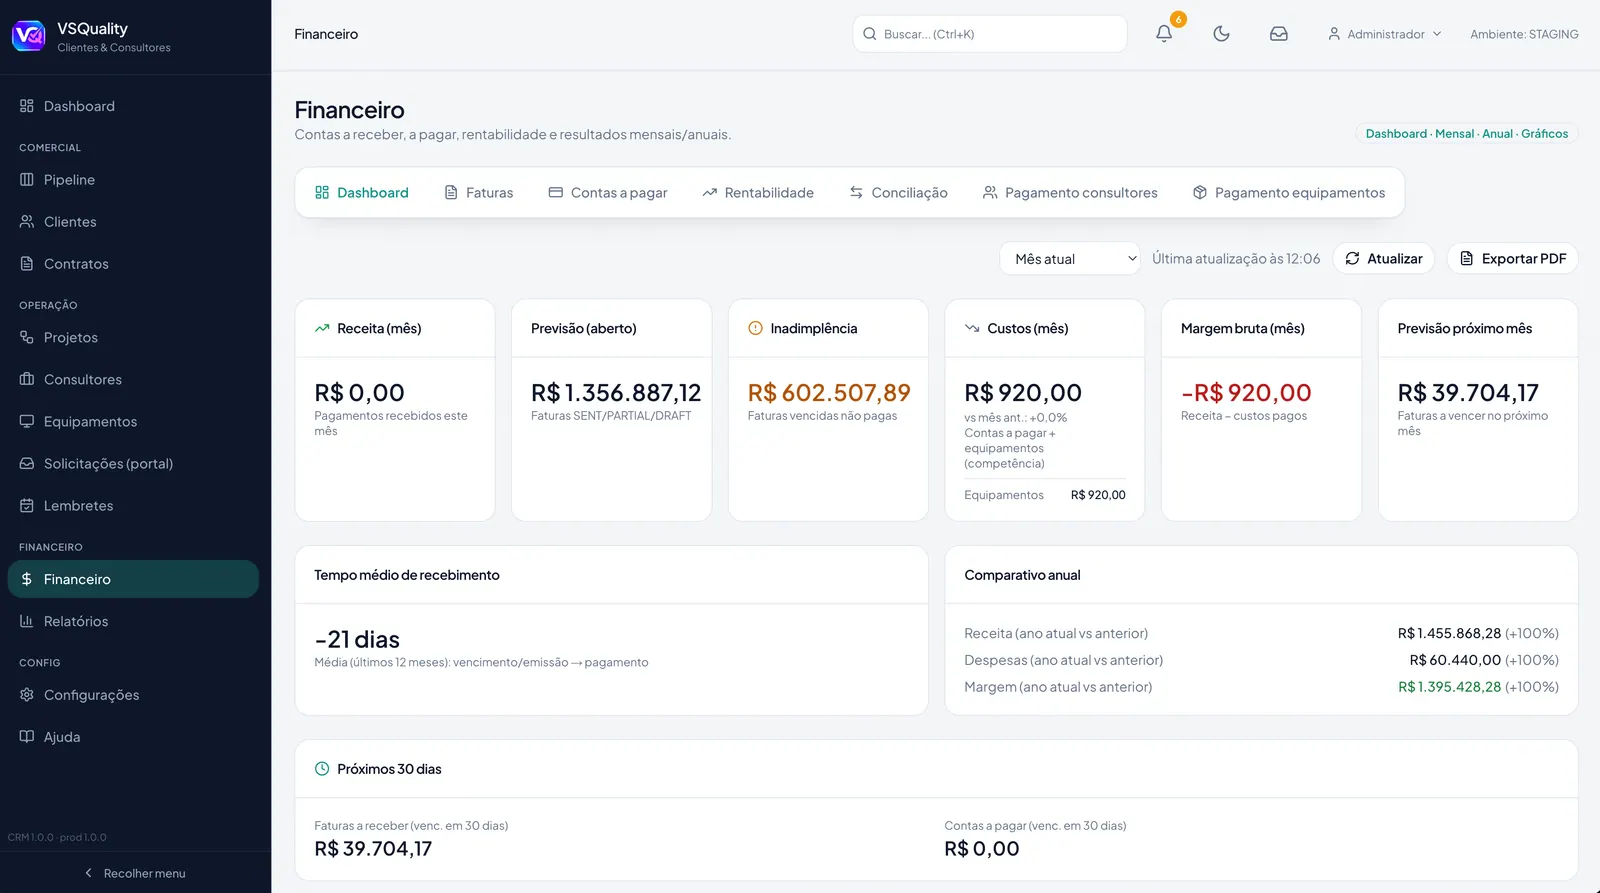Switch to the Faturas tab
Viewport: 1600px width, 893px height.
(x=479, y=192)
